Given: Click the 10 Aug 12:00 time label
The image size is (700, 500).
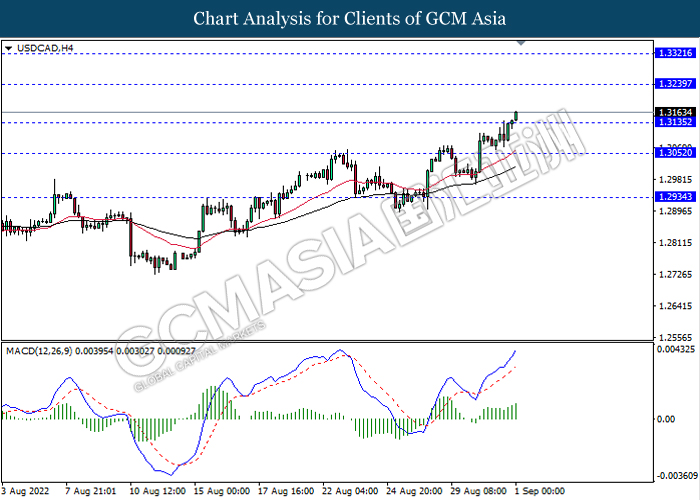Looking at the screenshot, I should pos(158,491).
